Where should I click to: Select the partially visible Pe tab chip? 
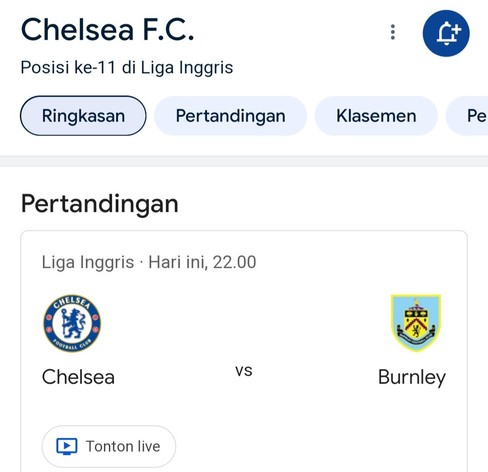click(467, 116)
